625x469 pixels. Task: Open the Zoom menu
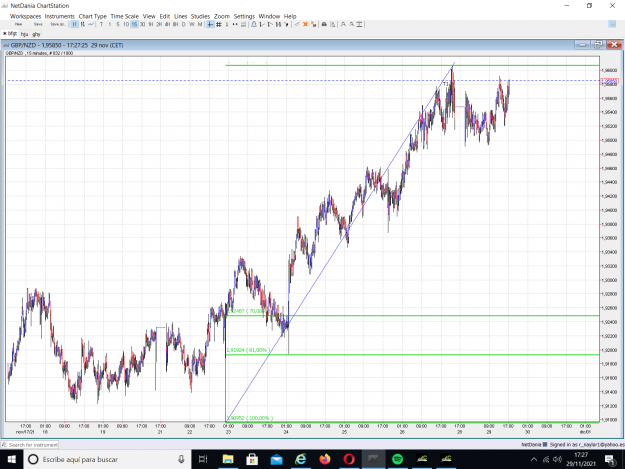222,16
